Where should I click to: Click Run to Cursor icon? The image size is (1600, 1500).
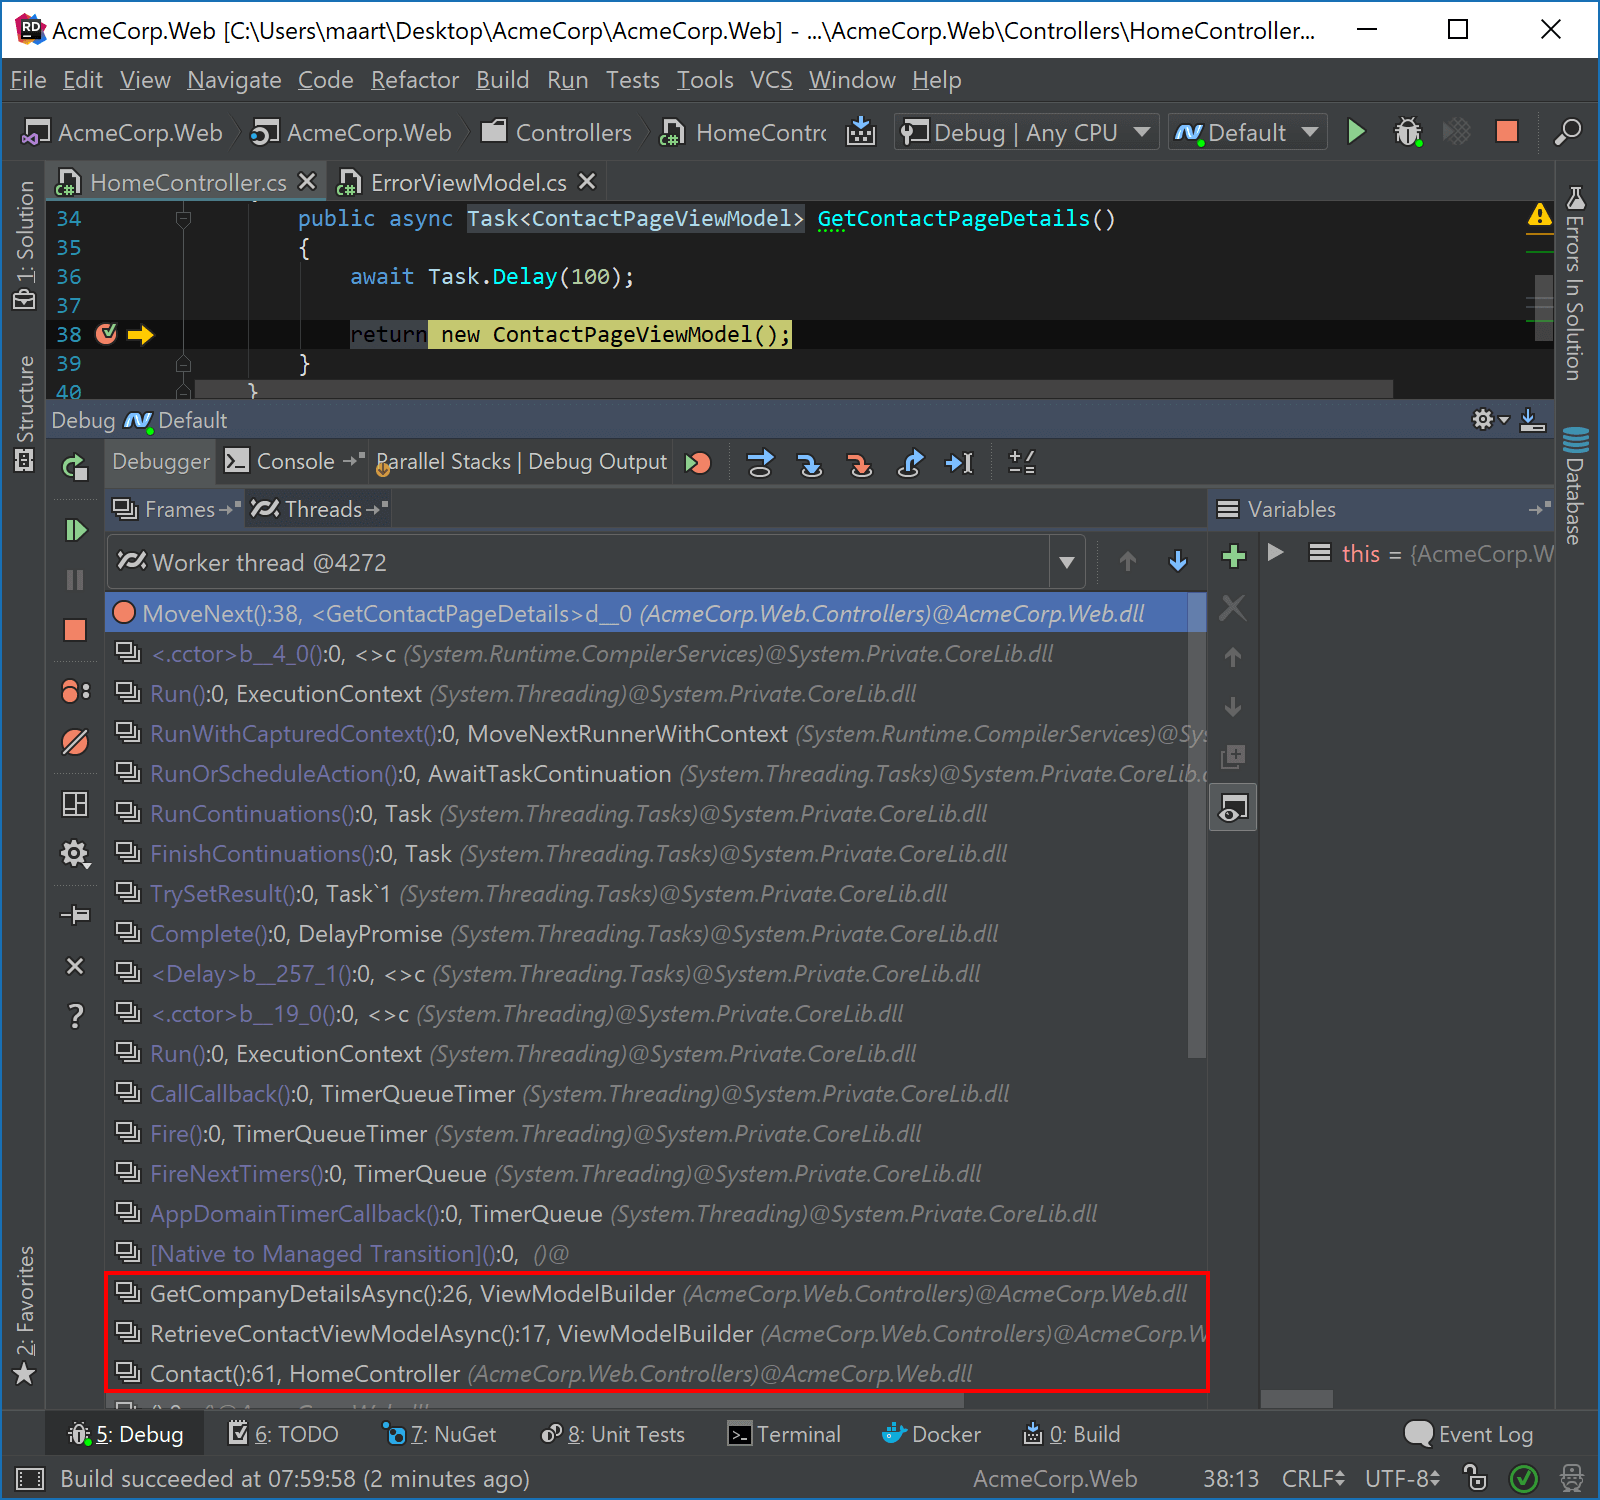960,462
